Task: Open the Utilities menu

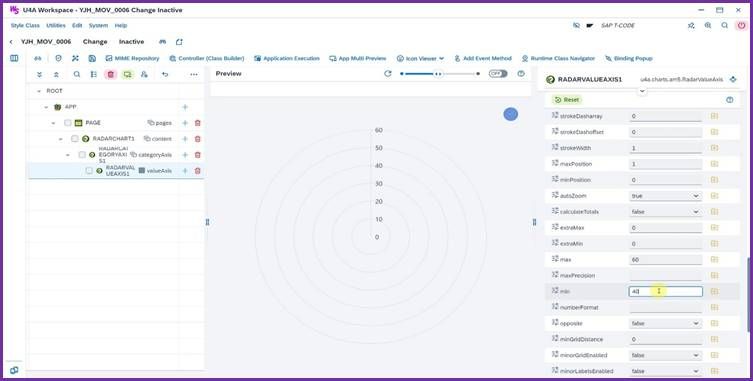Action: [x=56, y=25]
